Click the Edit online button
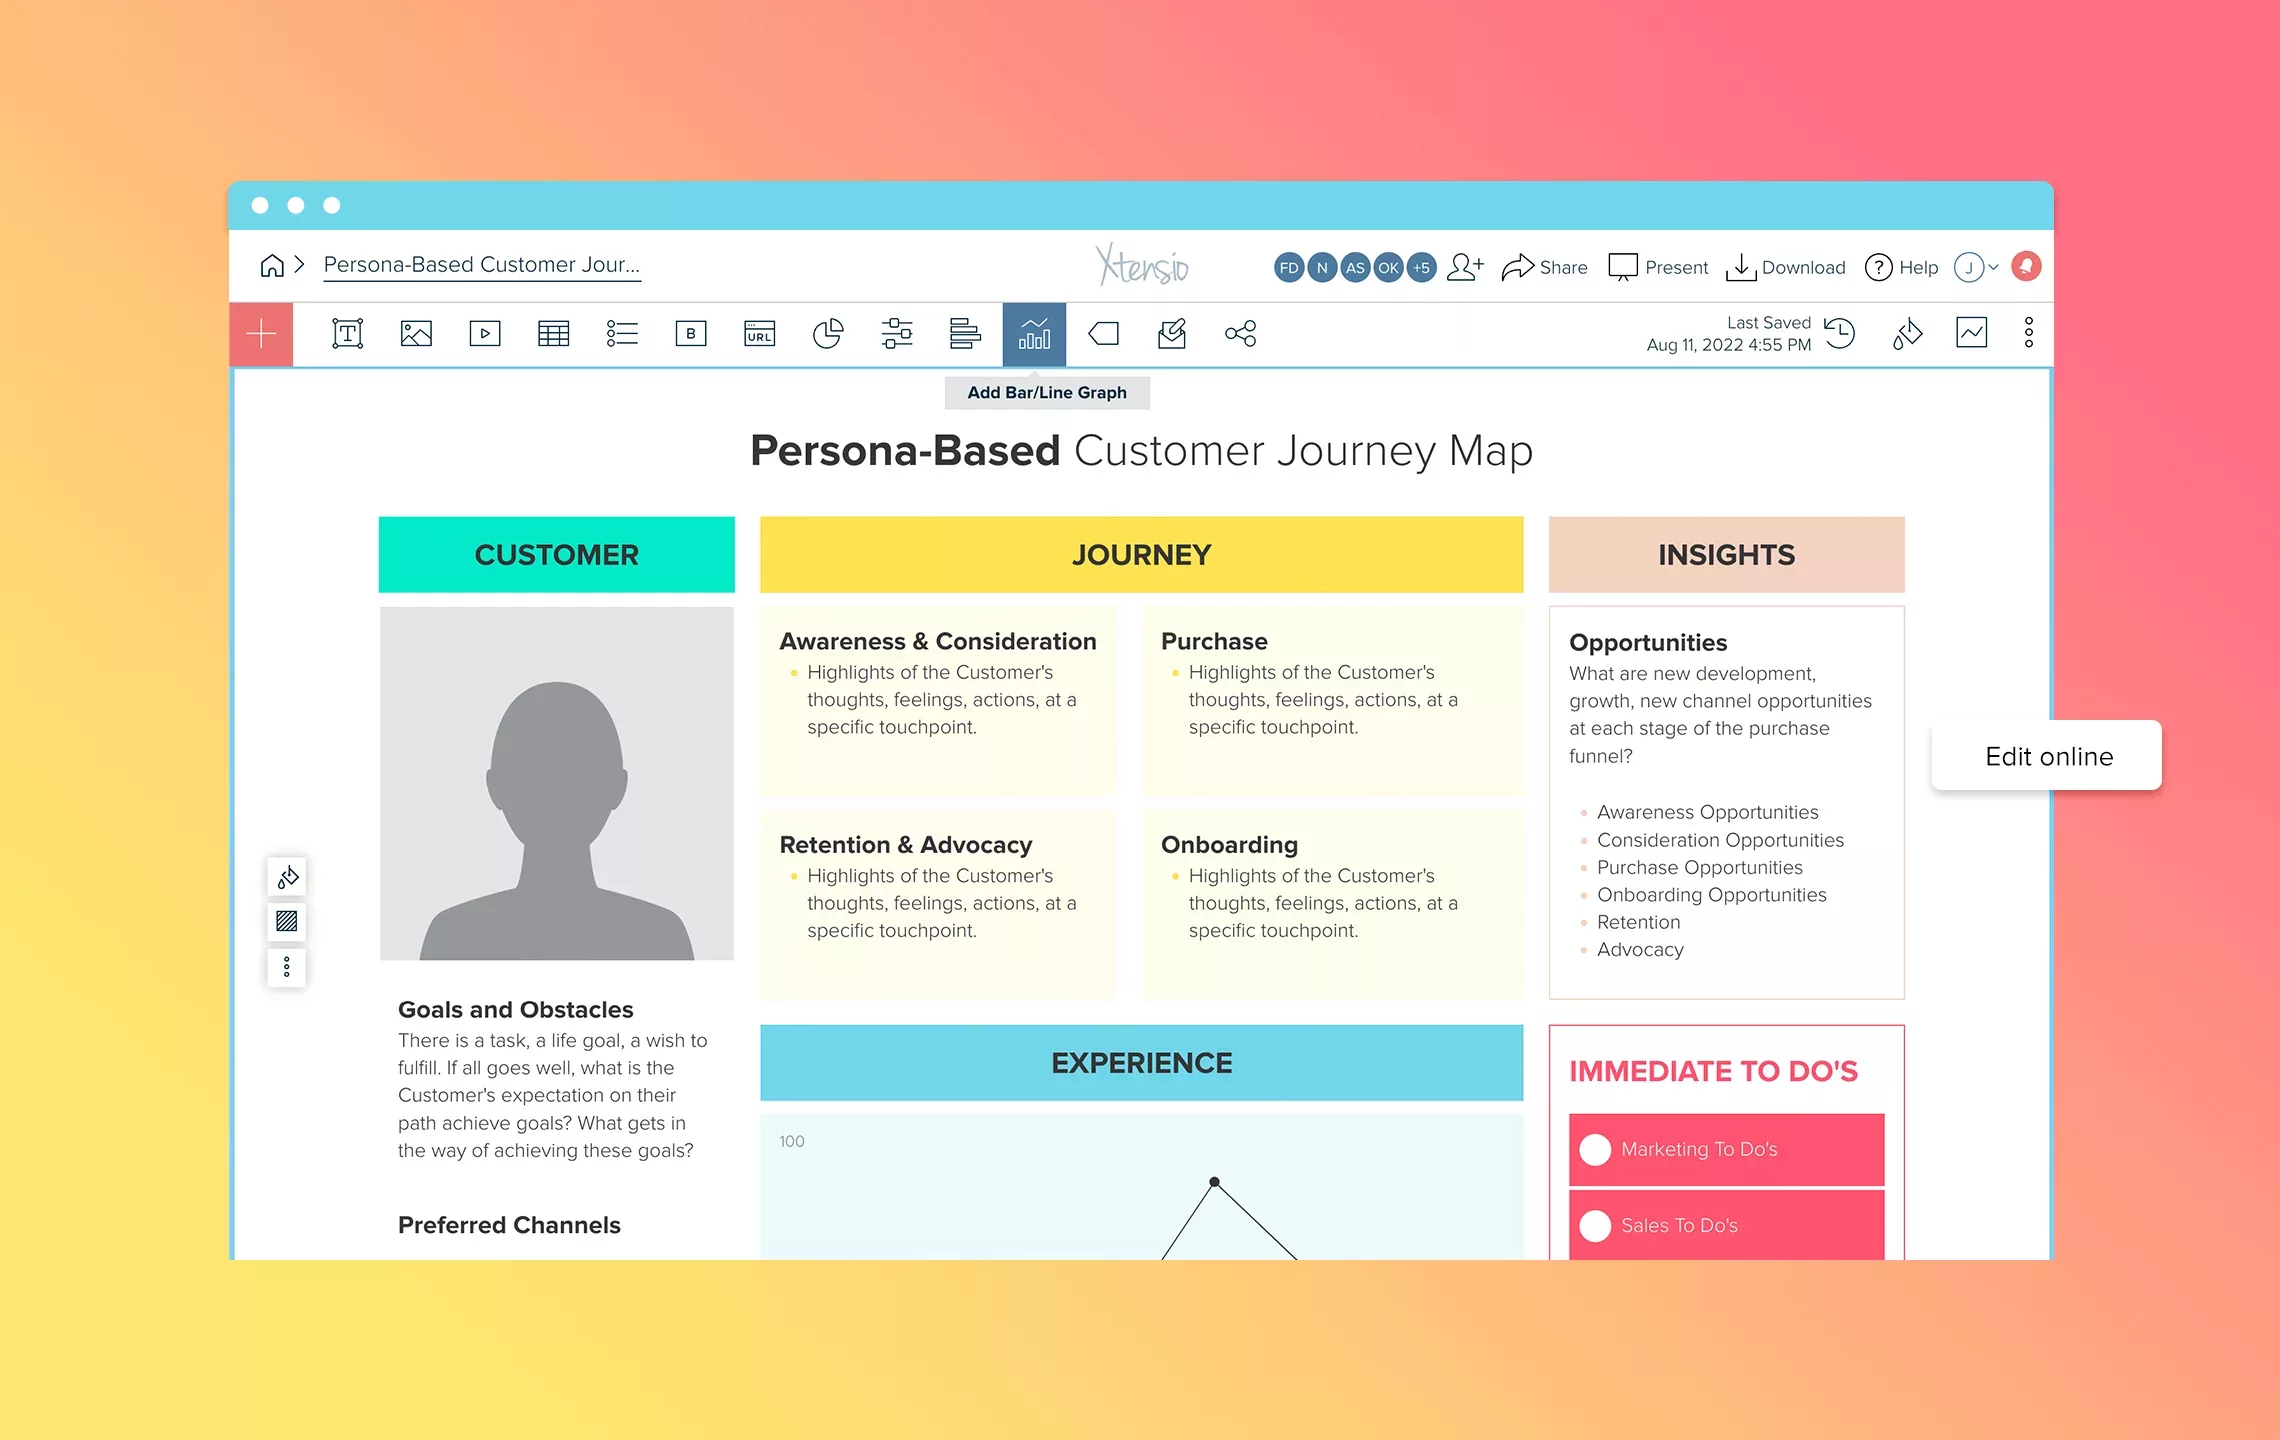2280x1440 pixels. (x=2048, y=756)
